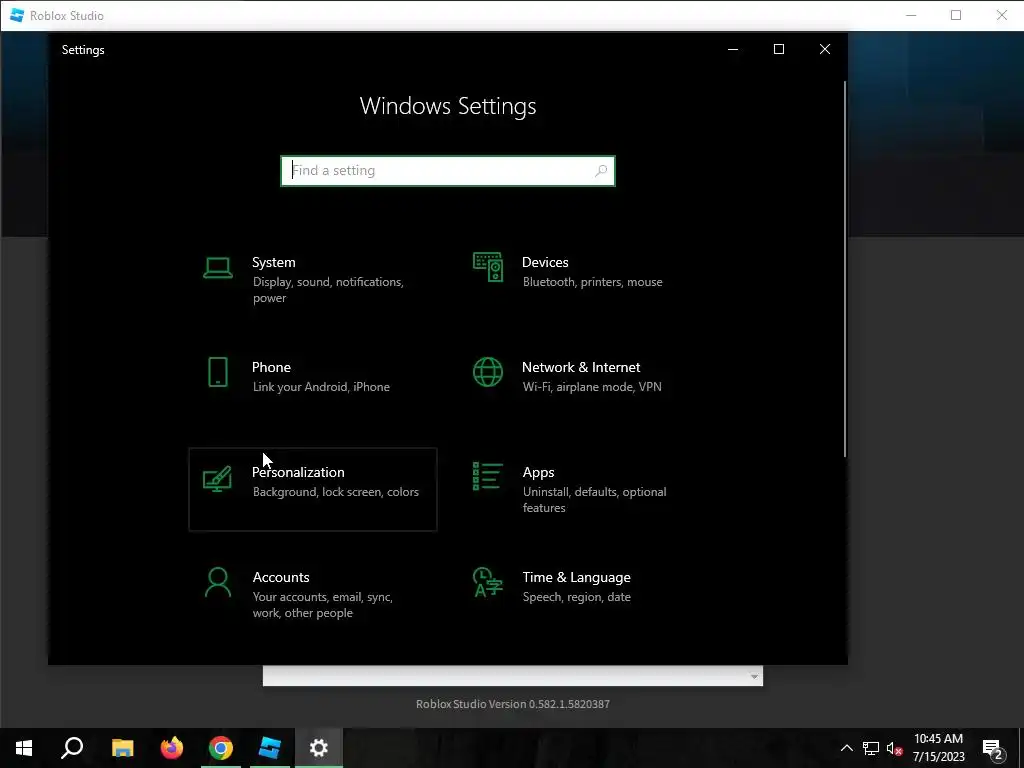Select the Apps heading
Screen dimensions: 1024x768
pos(538,472)
